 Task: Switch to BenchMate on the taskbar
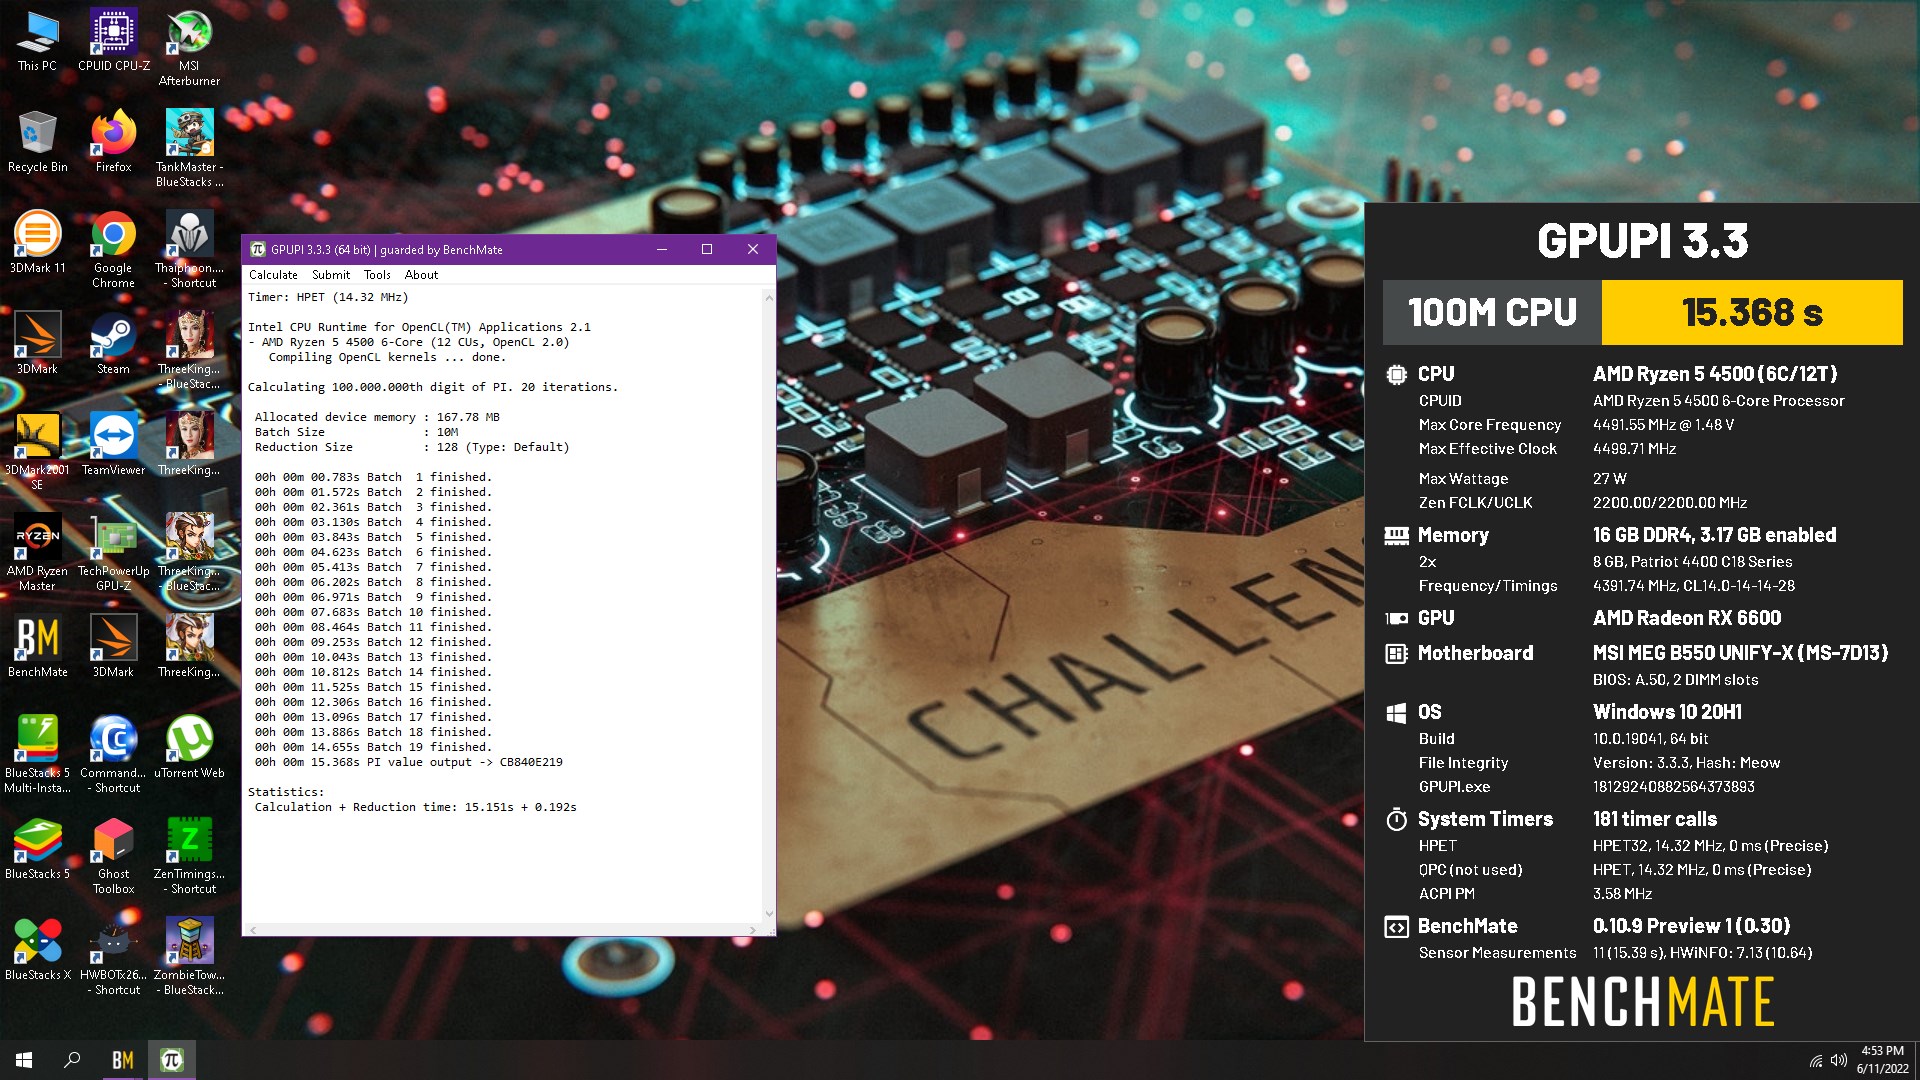pyautogui.click(x=123, y=1060)
